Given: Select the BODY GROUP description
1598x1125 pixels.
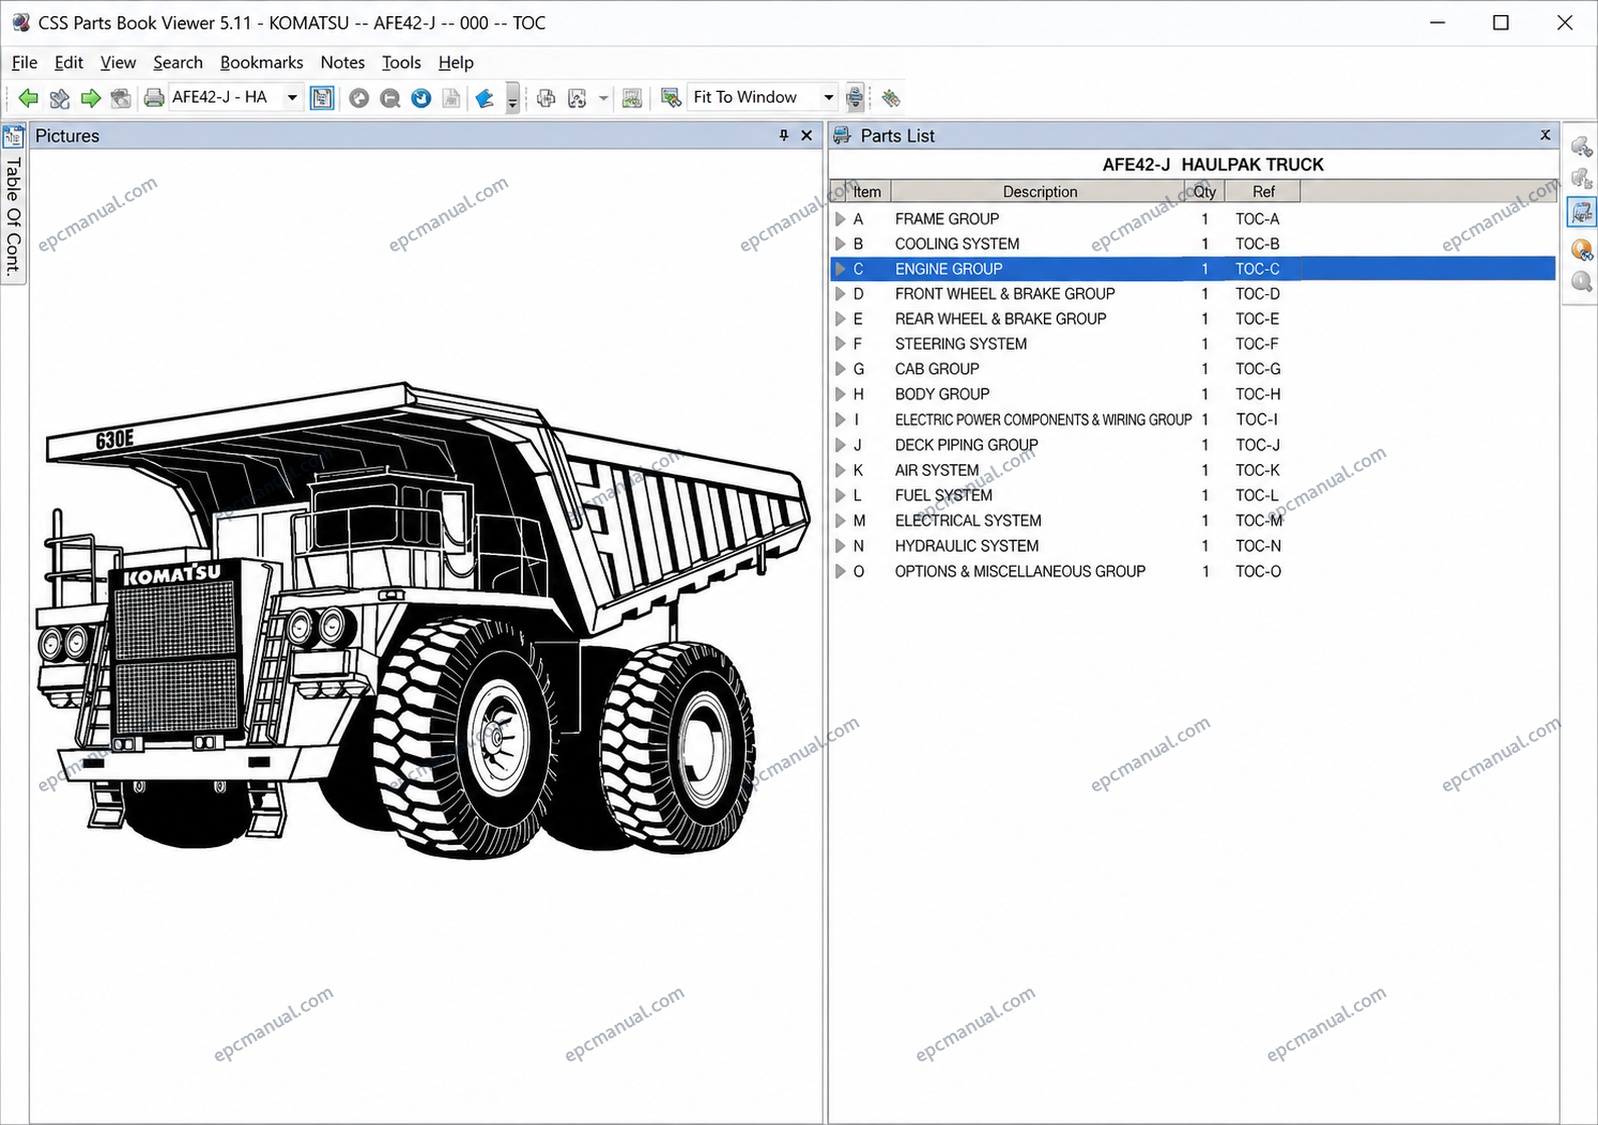Looking at the screenshot, I should (942, 394).
